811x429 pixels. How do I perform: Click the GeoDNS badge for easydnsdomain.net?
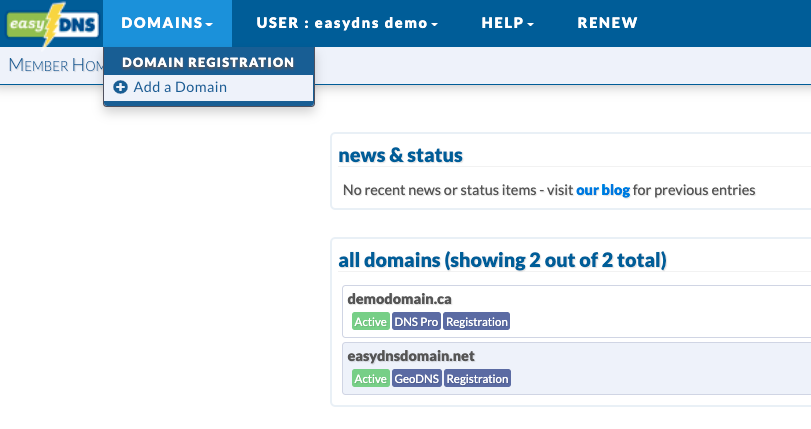coord(416,378)
